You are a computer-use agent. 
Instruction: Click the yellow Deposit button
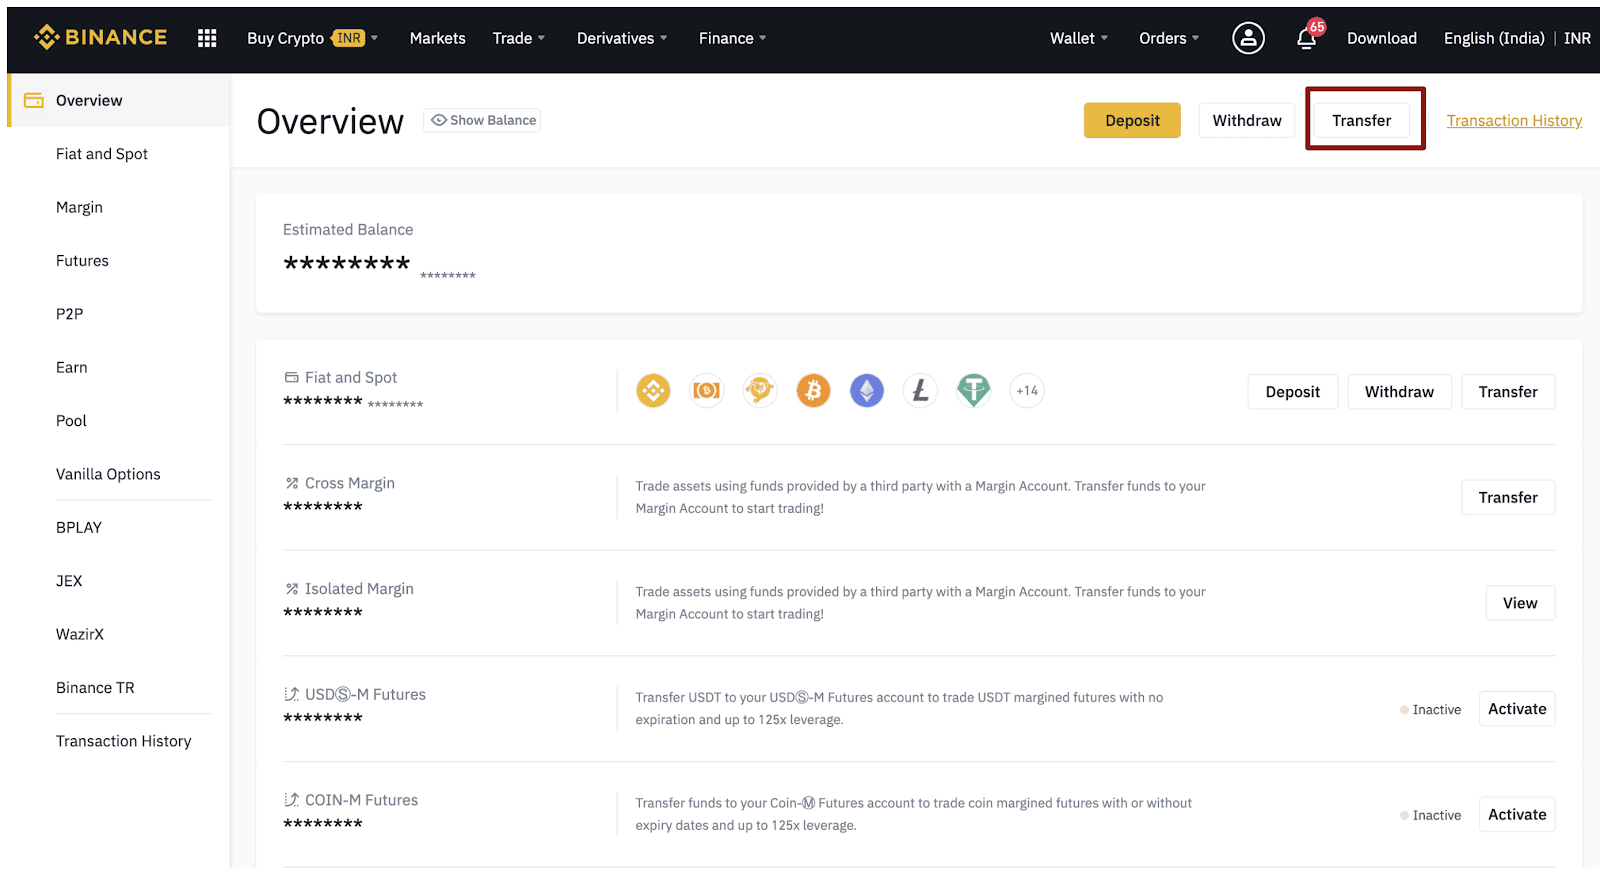pyautogui.click(x=1132, y=121)
